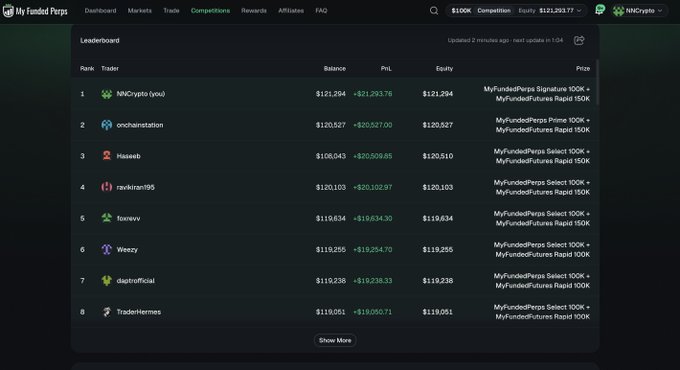Click PnL value +$20,102.97

point(373,187)
